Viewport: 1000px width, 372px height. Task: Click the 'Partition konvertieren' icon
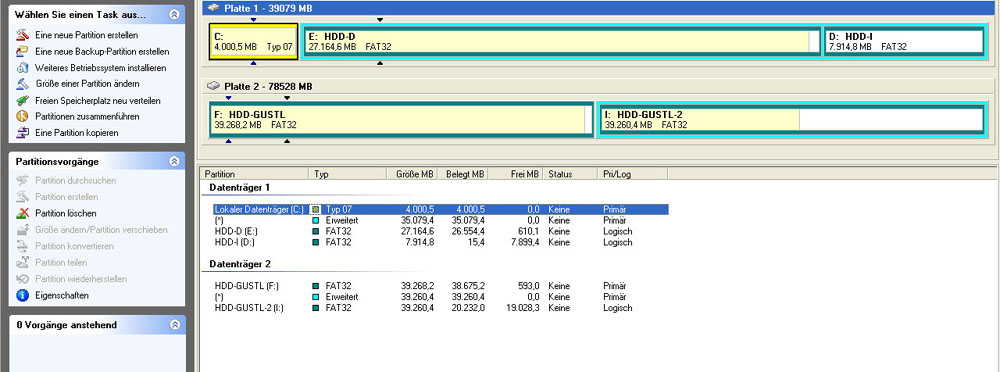(x=23, y=246)
